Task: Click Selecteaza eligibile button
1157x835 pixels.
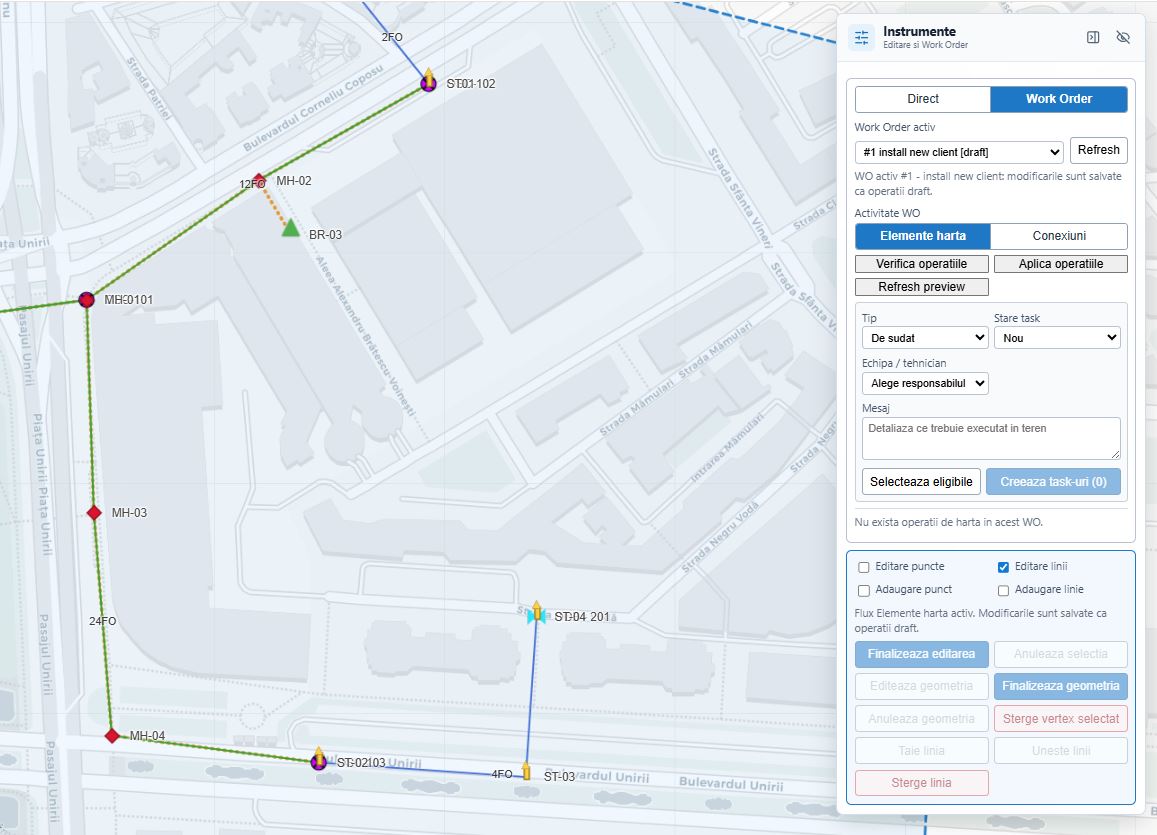Action: (x=922, y=482)
